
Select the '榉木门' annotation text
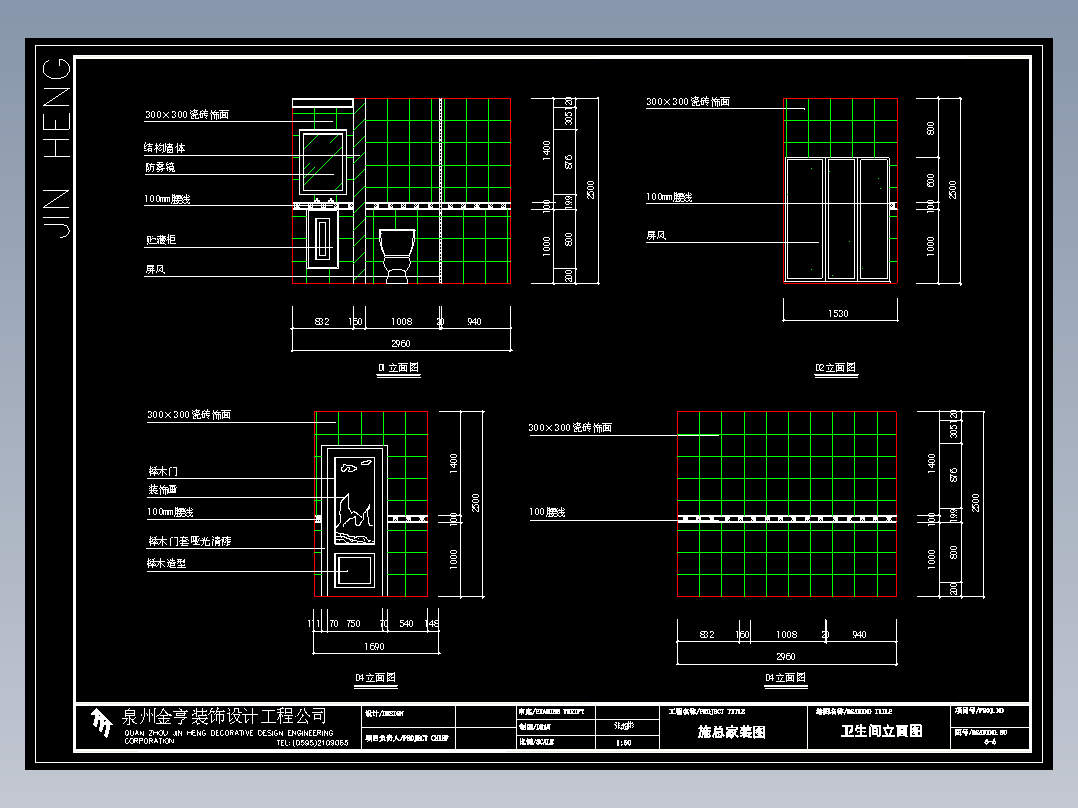[163, 471]
